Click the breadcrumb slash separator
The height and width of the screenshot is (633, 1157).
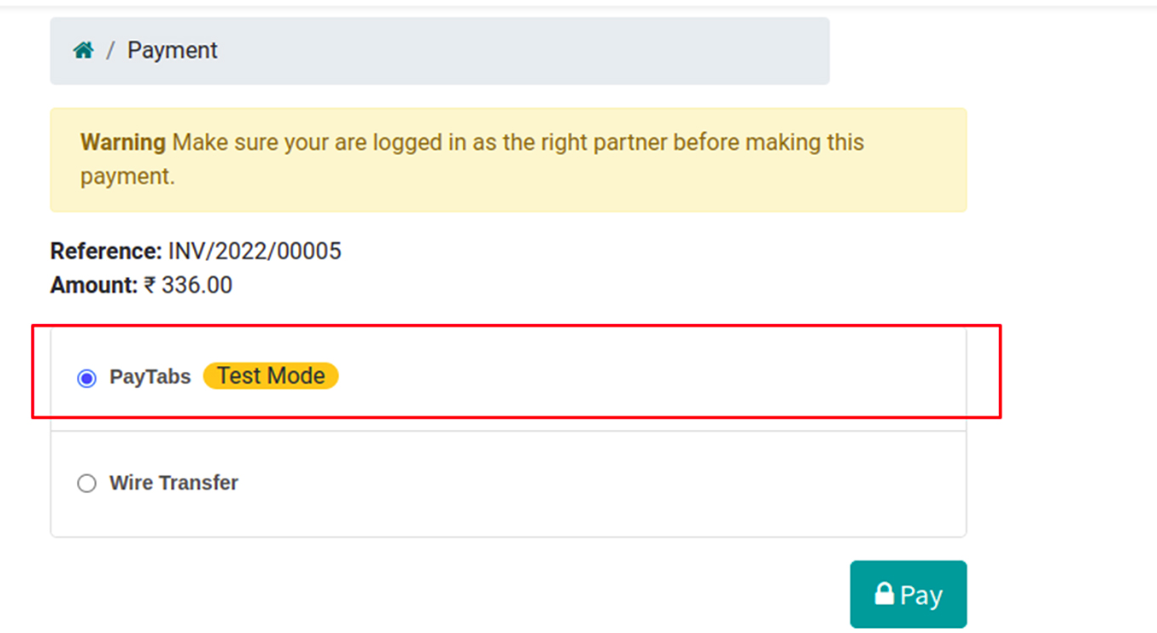110,50
